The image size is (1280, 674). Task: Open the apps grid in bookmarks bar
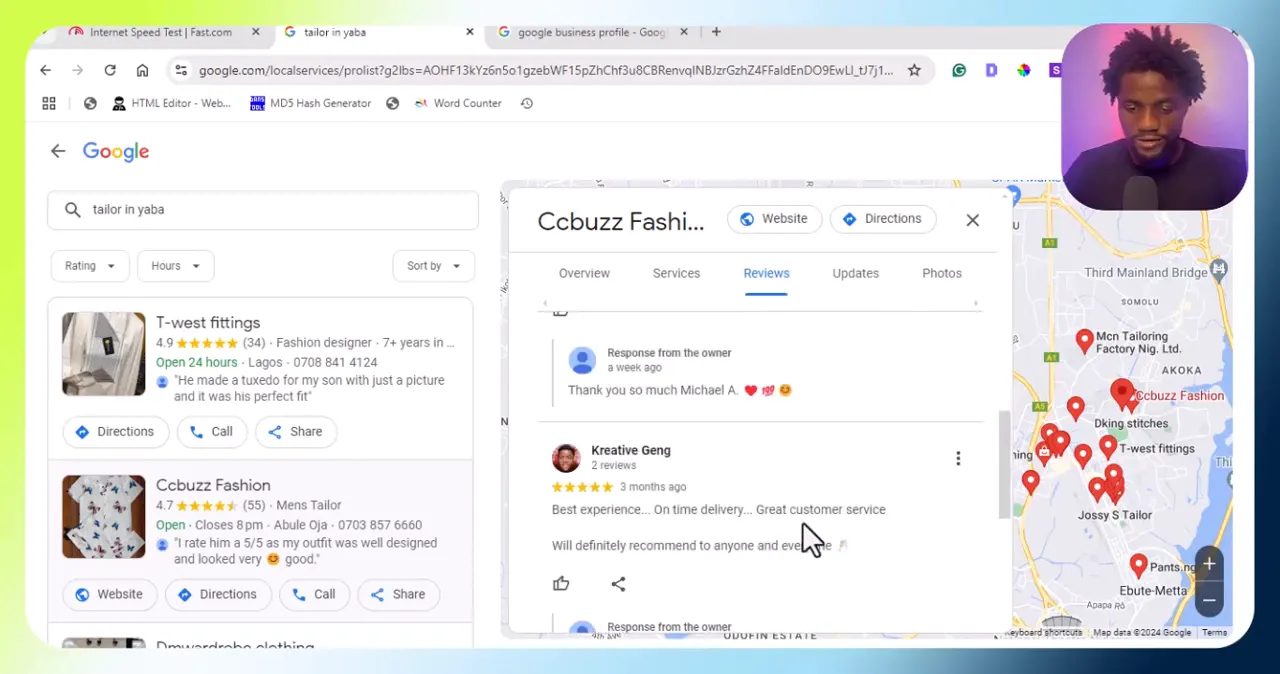click(x=49, y=103)
